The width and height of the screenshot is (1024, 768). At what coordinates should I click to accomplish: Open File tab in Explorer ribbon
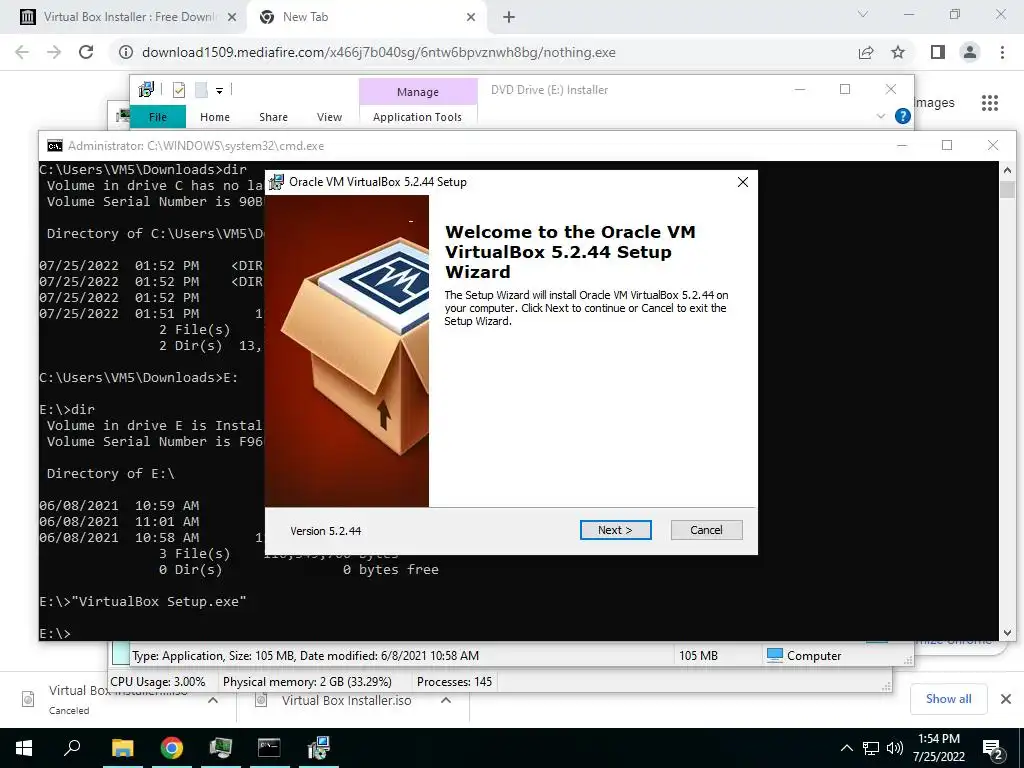158,117
